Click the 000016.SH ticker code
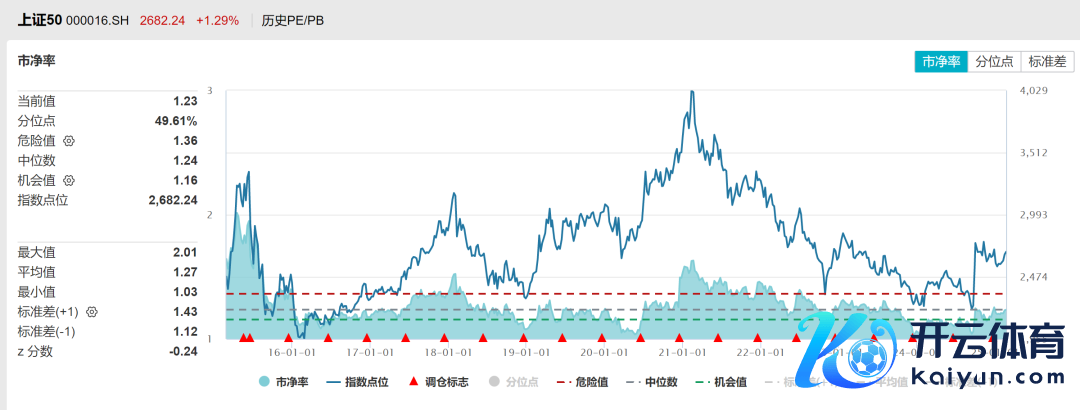Screen dimensions: 1080x410 (105, 20)
